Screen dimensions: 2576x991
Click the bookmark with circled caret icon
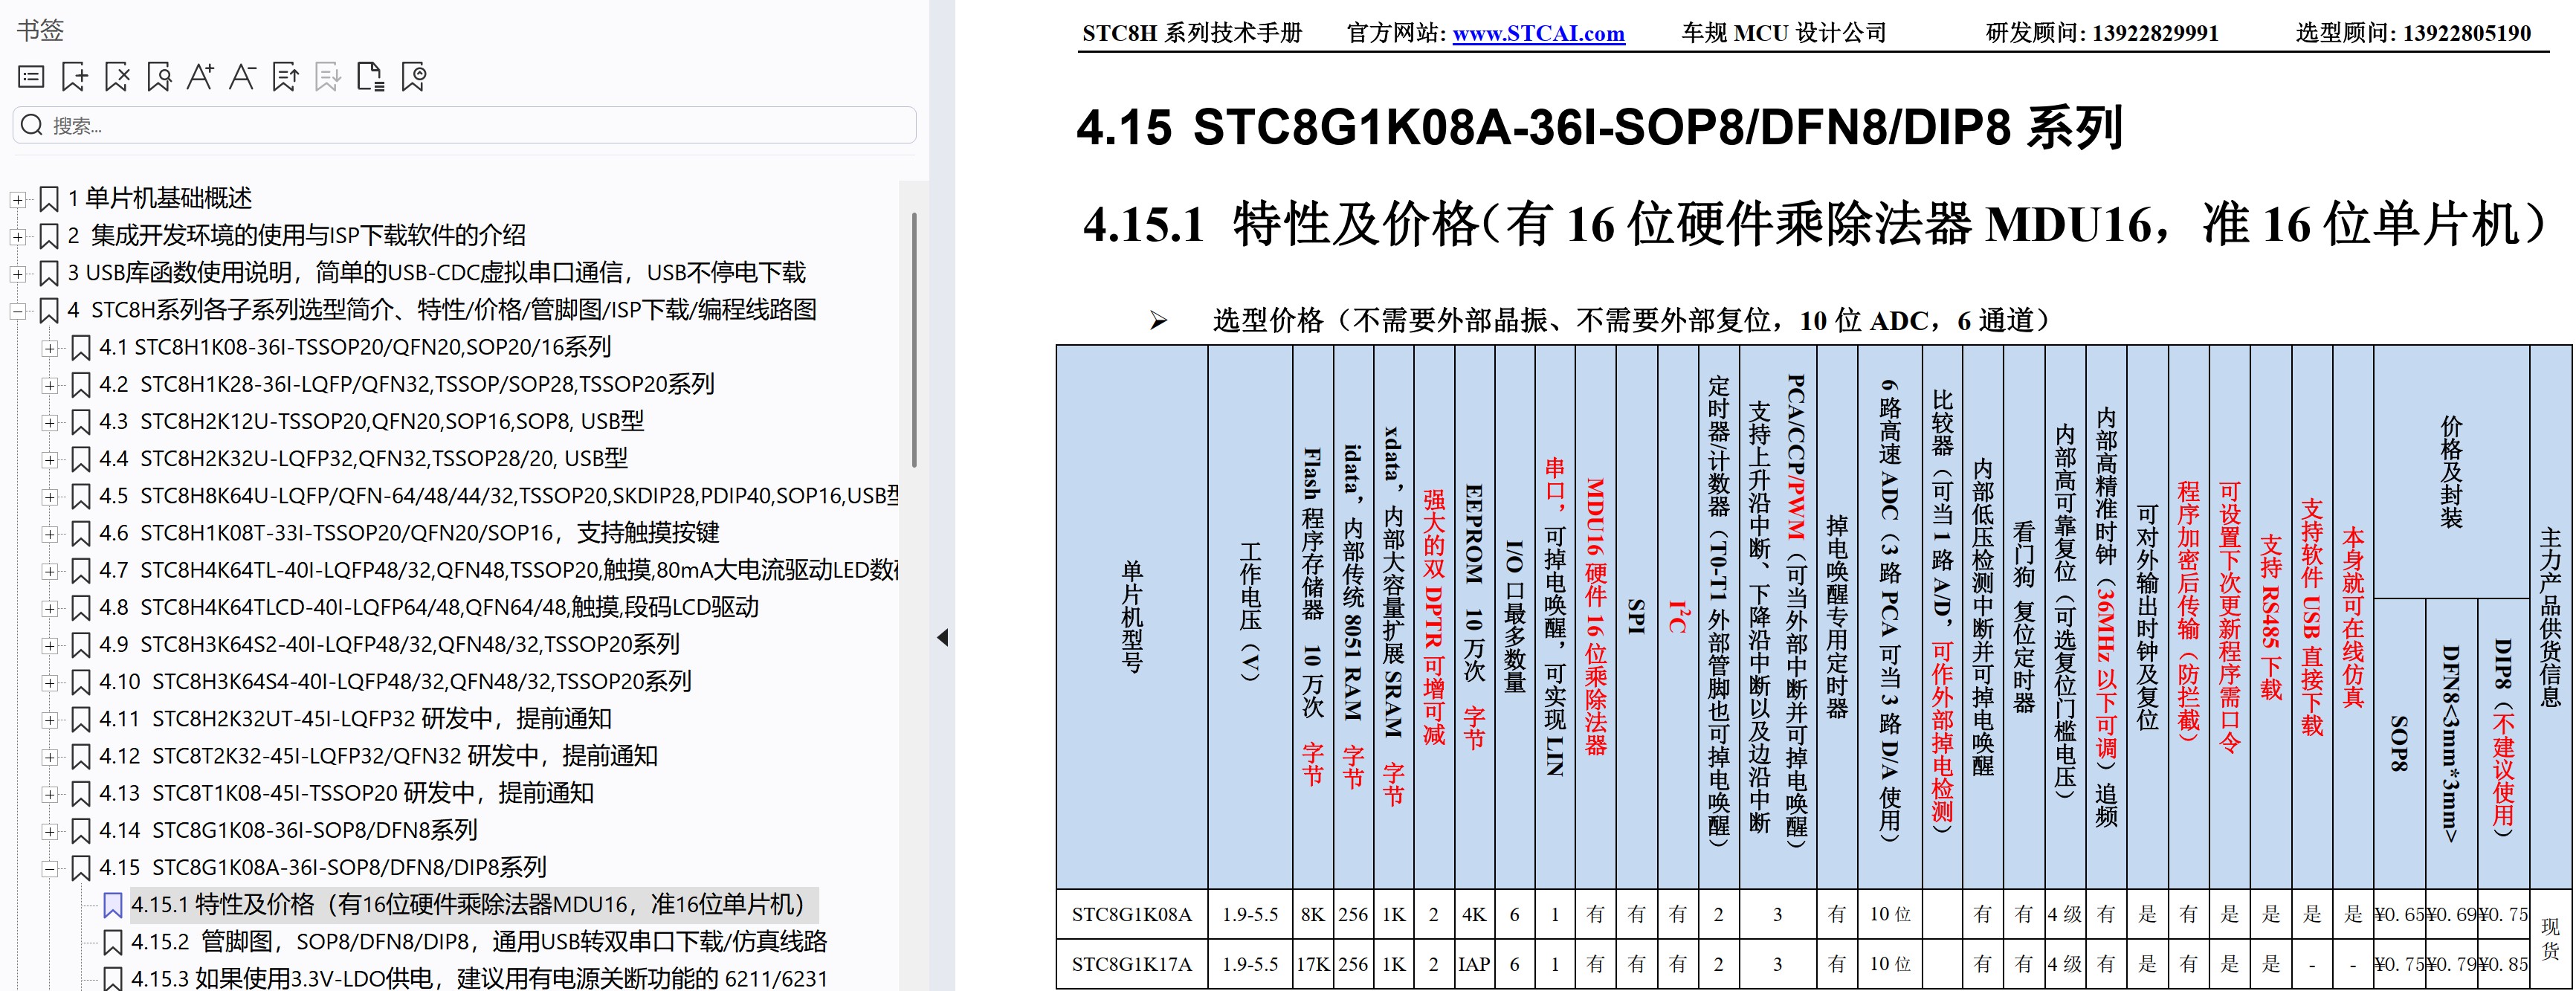[413, 77]
